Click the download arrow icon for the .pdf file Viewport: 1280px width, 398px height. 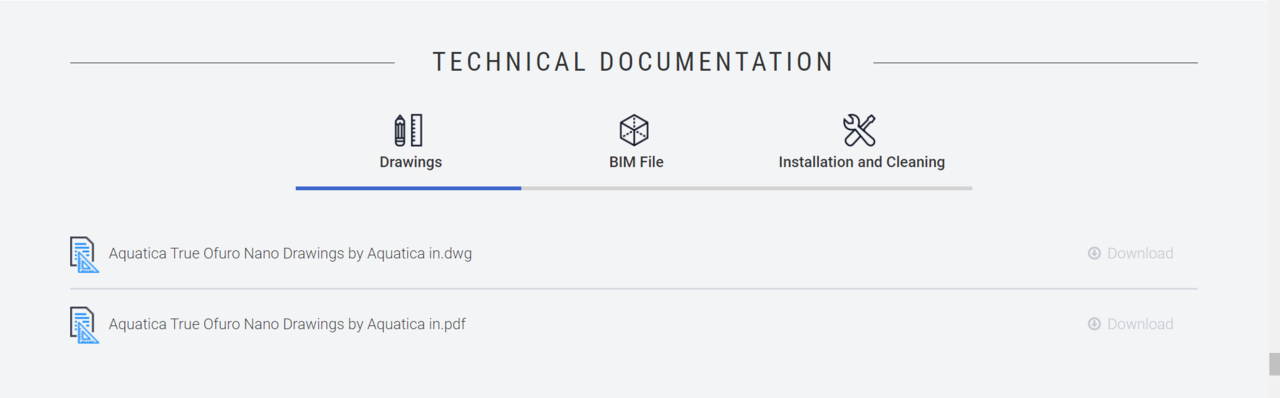tap(1094, 324)
